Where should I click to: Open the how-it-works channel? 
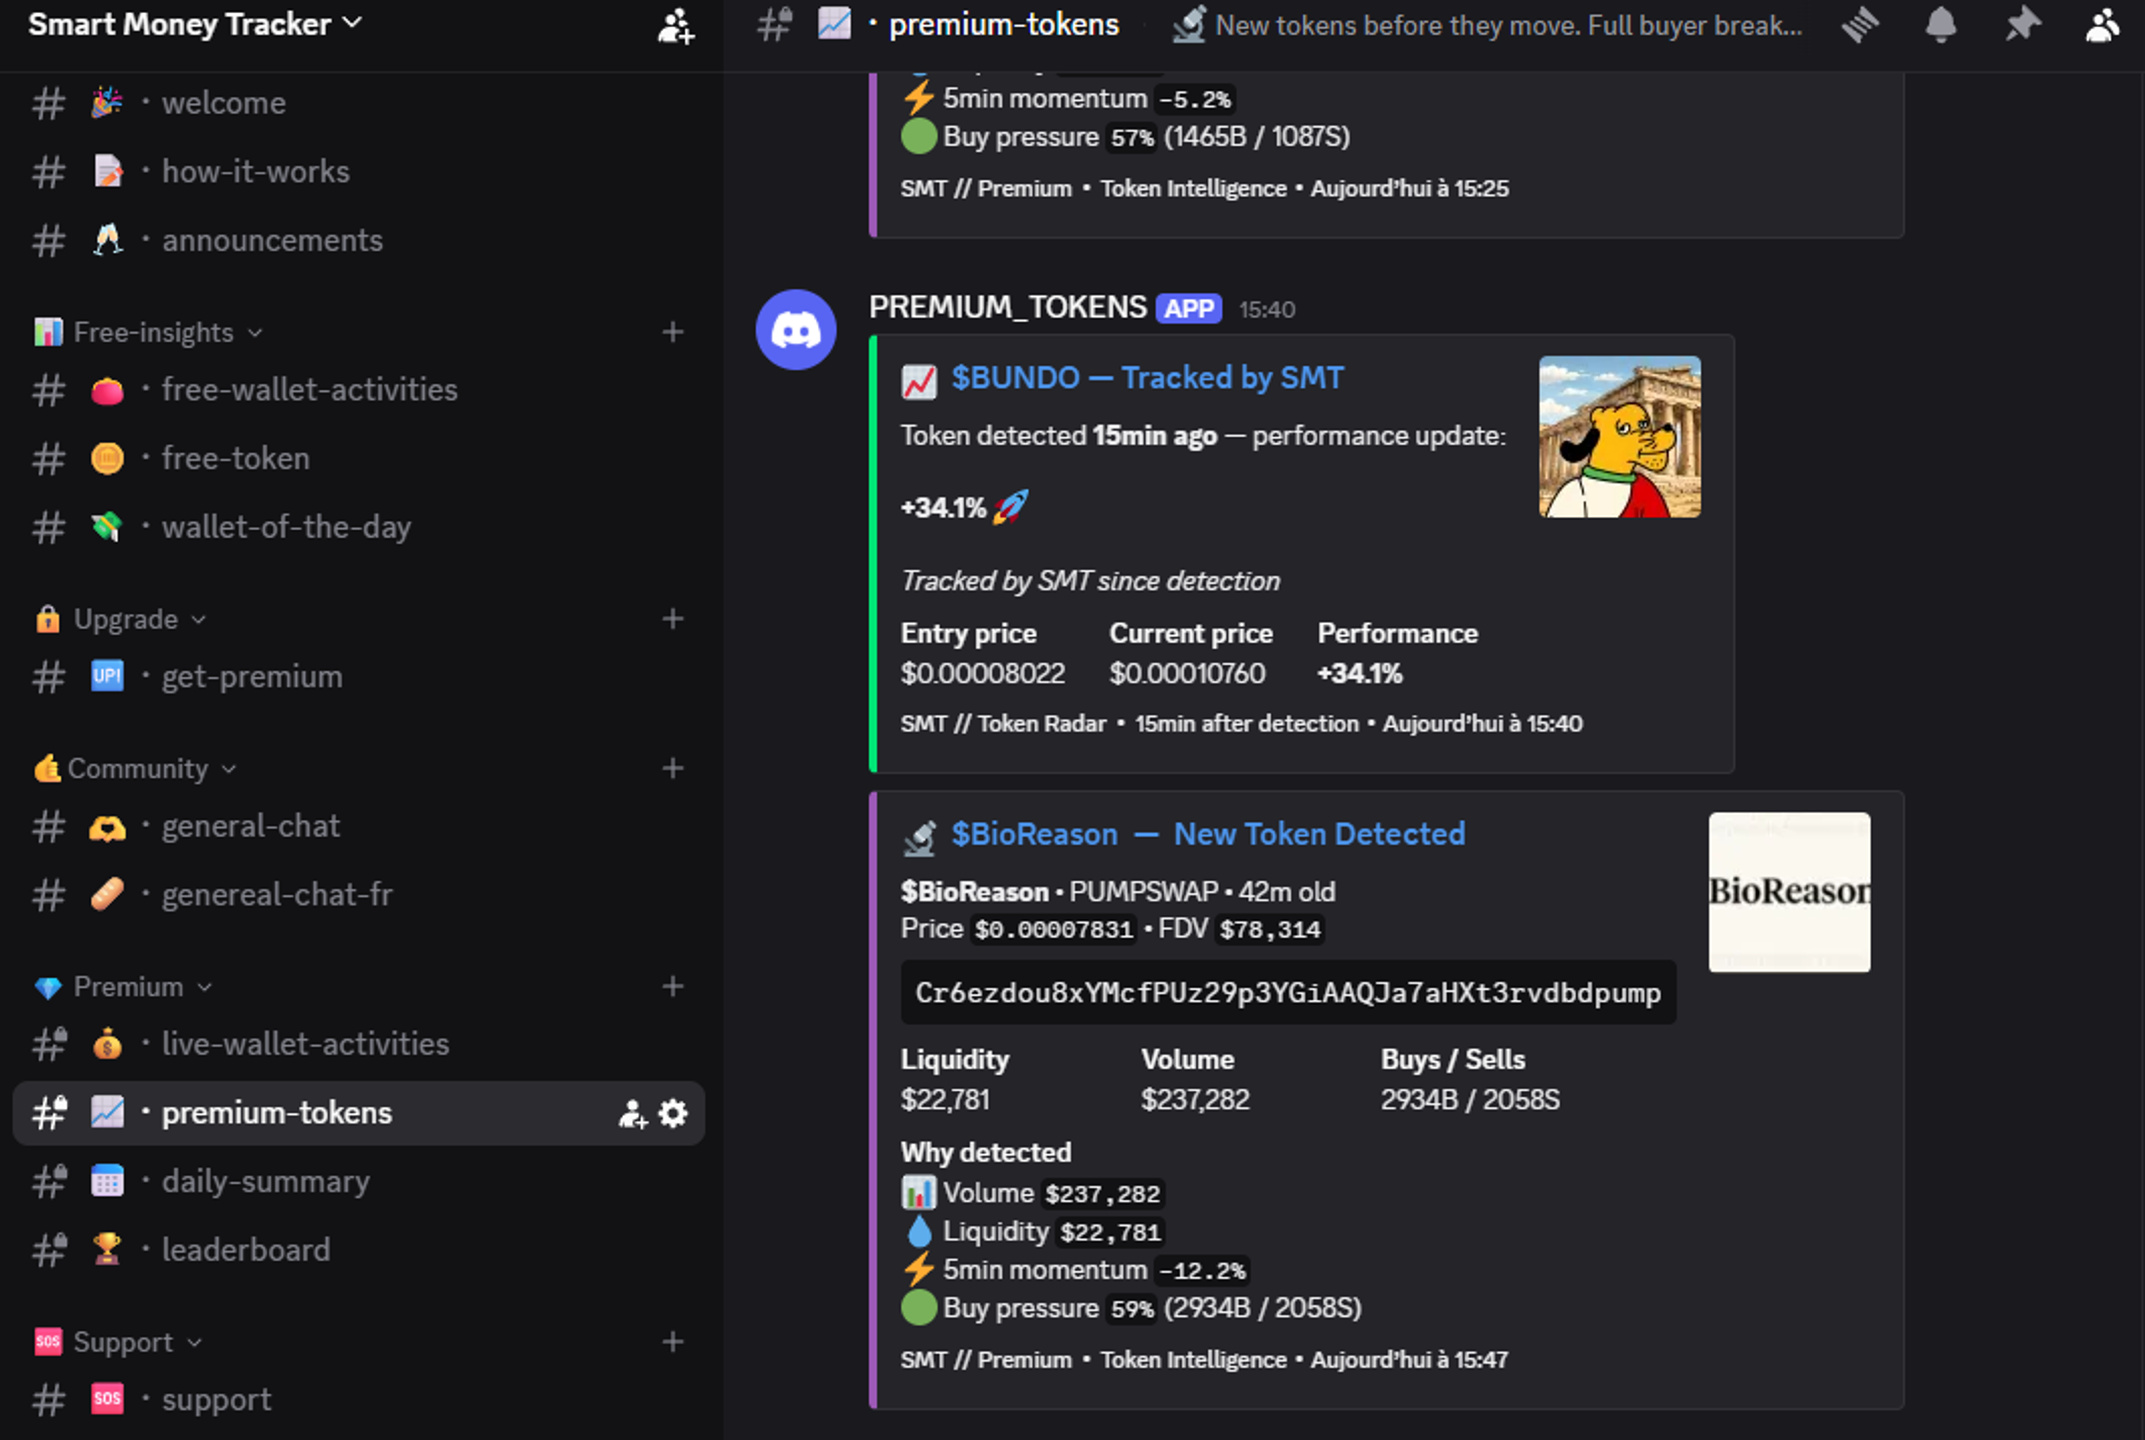(358, 172)
